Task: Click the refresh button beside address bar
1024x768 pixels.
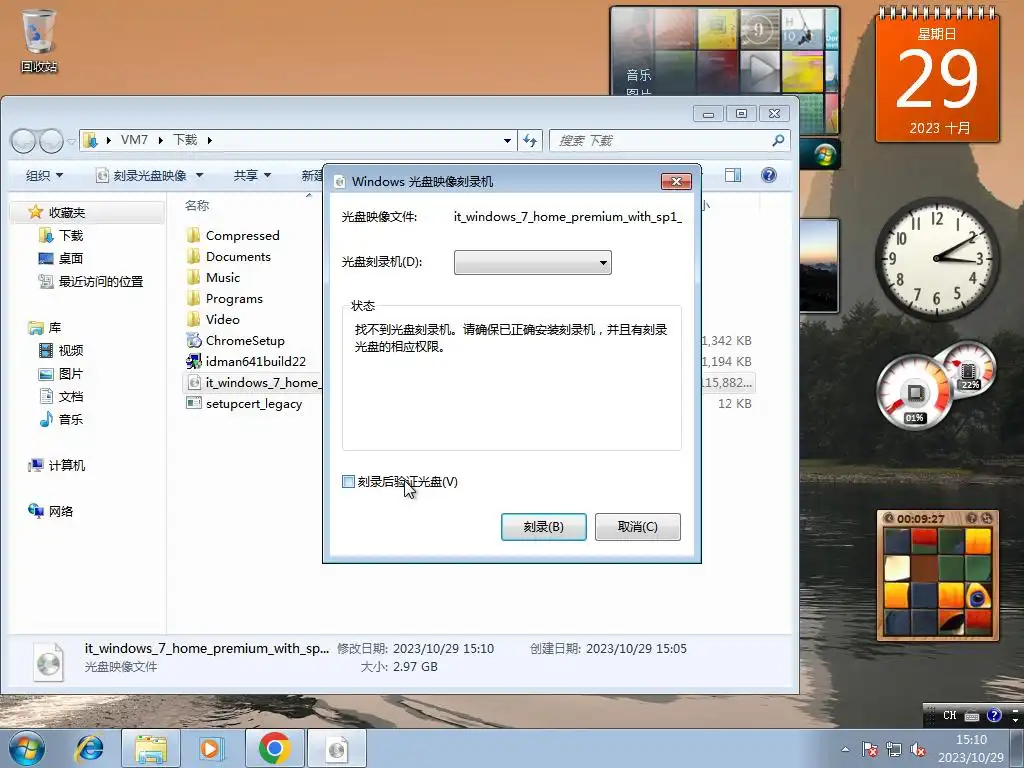Action: pyautogui.click(x=530, y=140)
